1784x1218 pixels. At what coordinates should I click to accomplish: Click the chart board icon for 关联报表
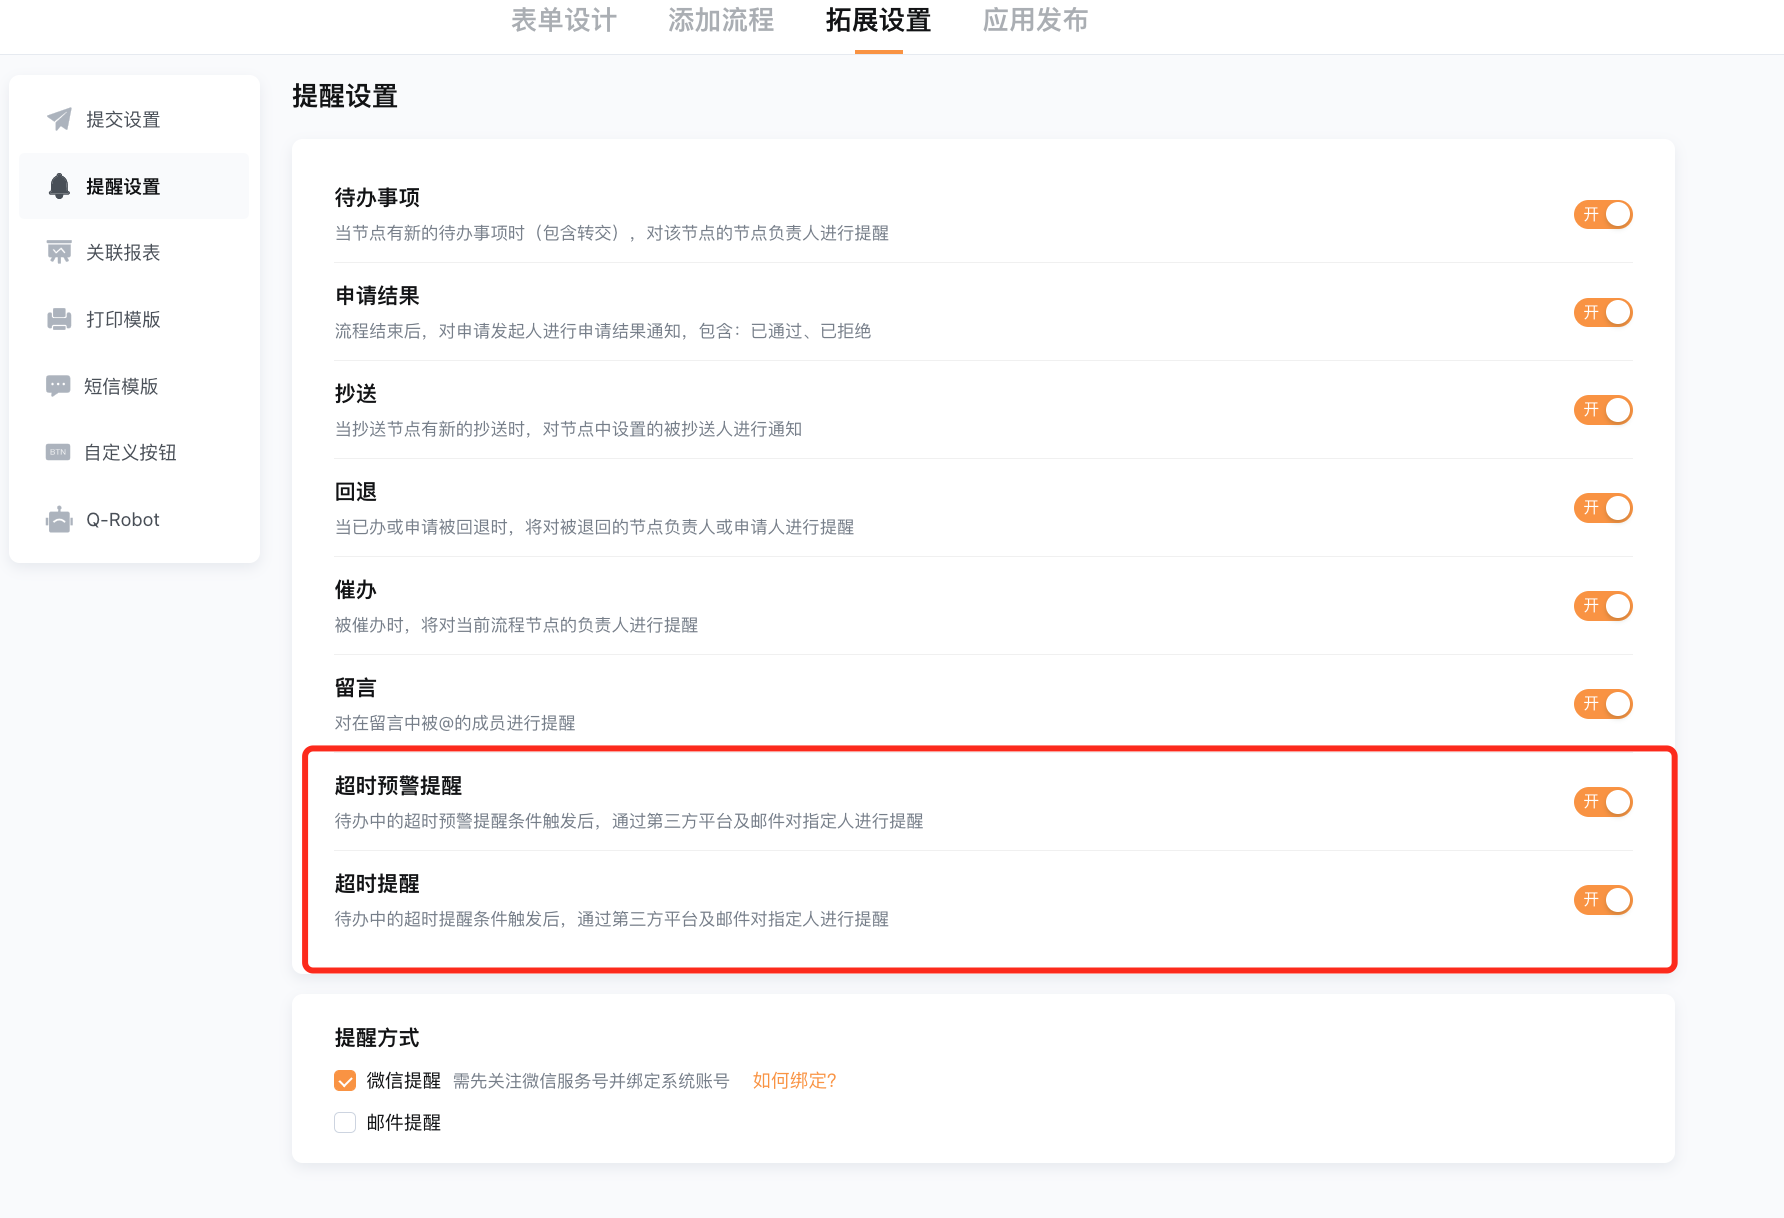[x=59, y=252]
